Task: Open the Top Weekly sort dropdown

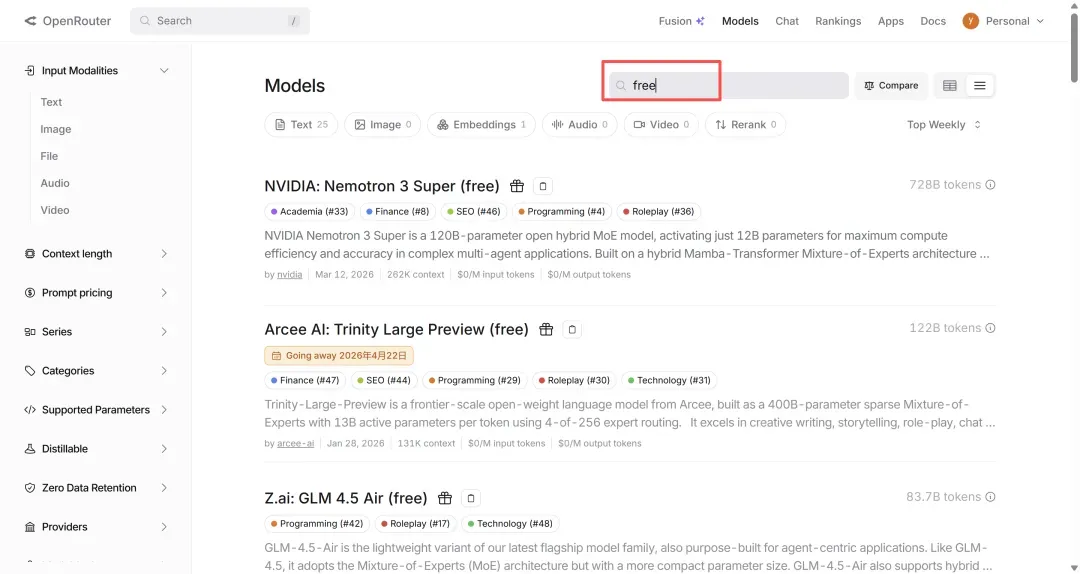Action: tap(944, 125)
